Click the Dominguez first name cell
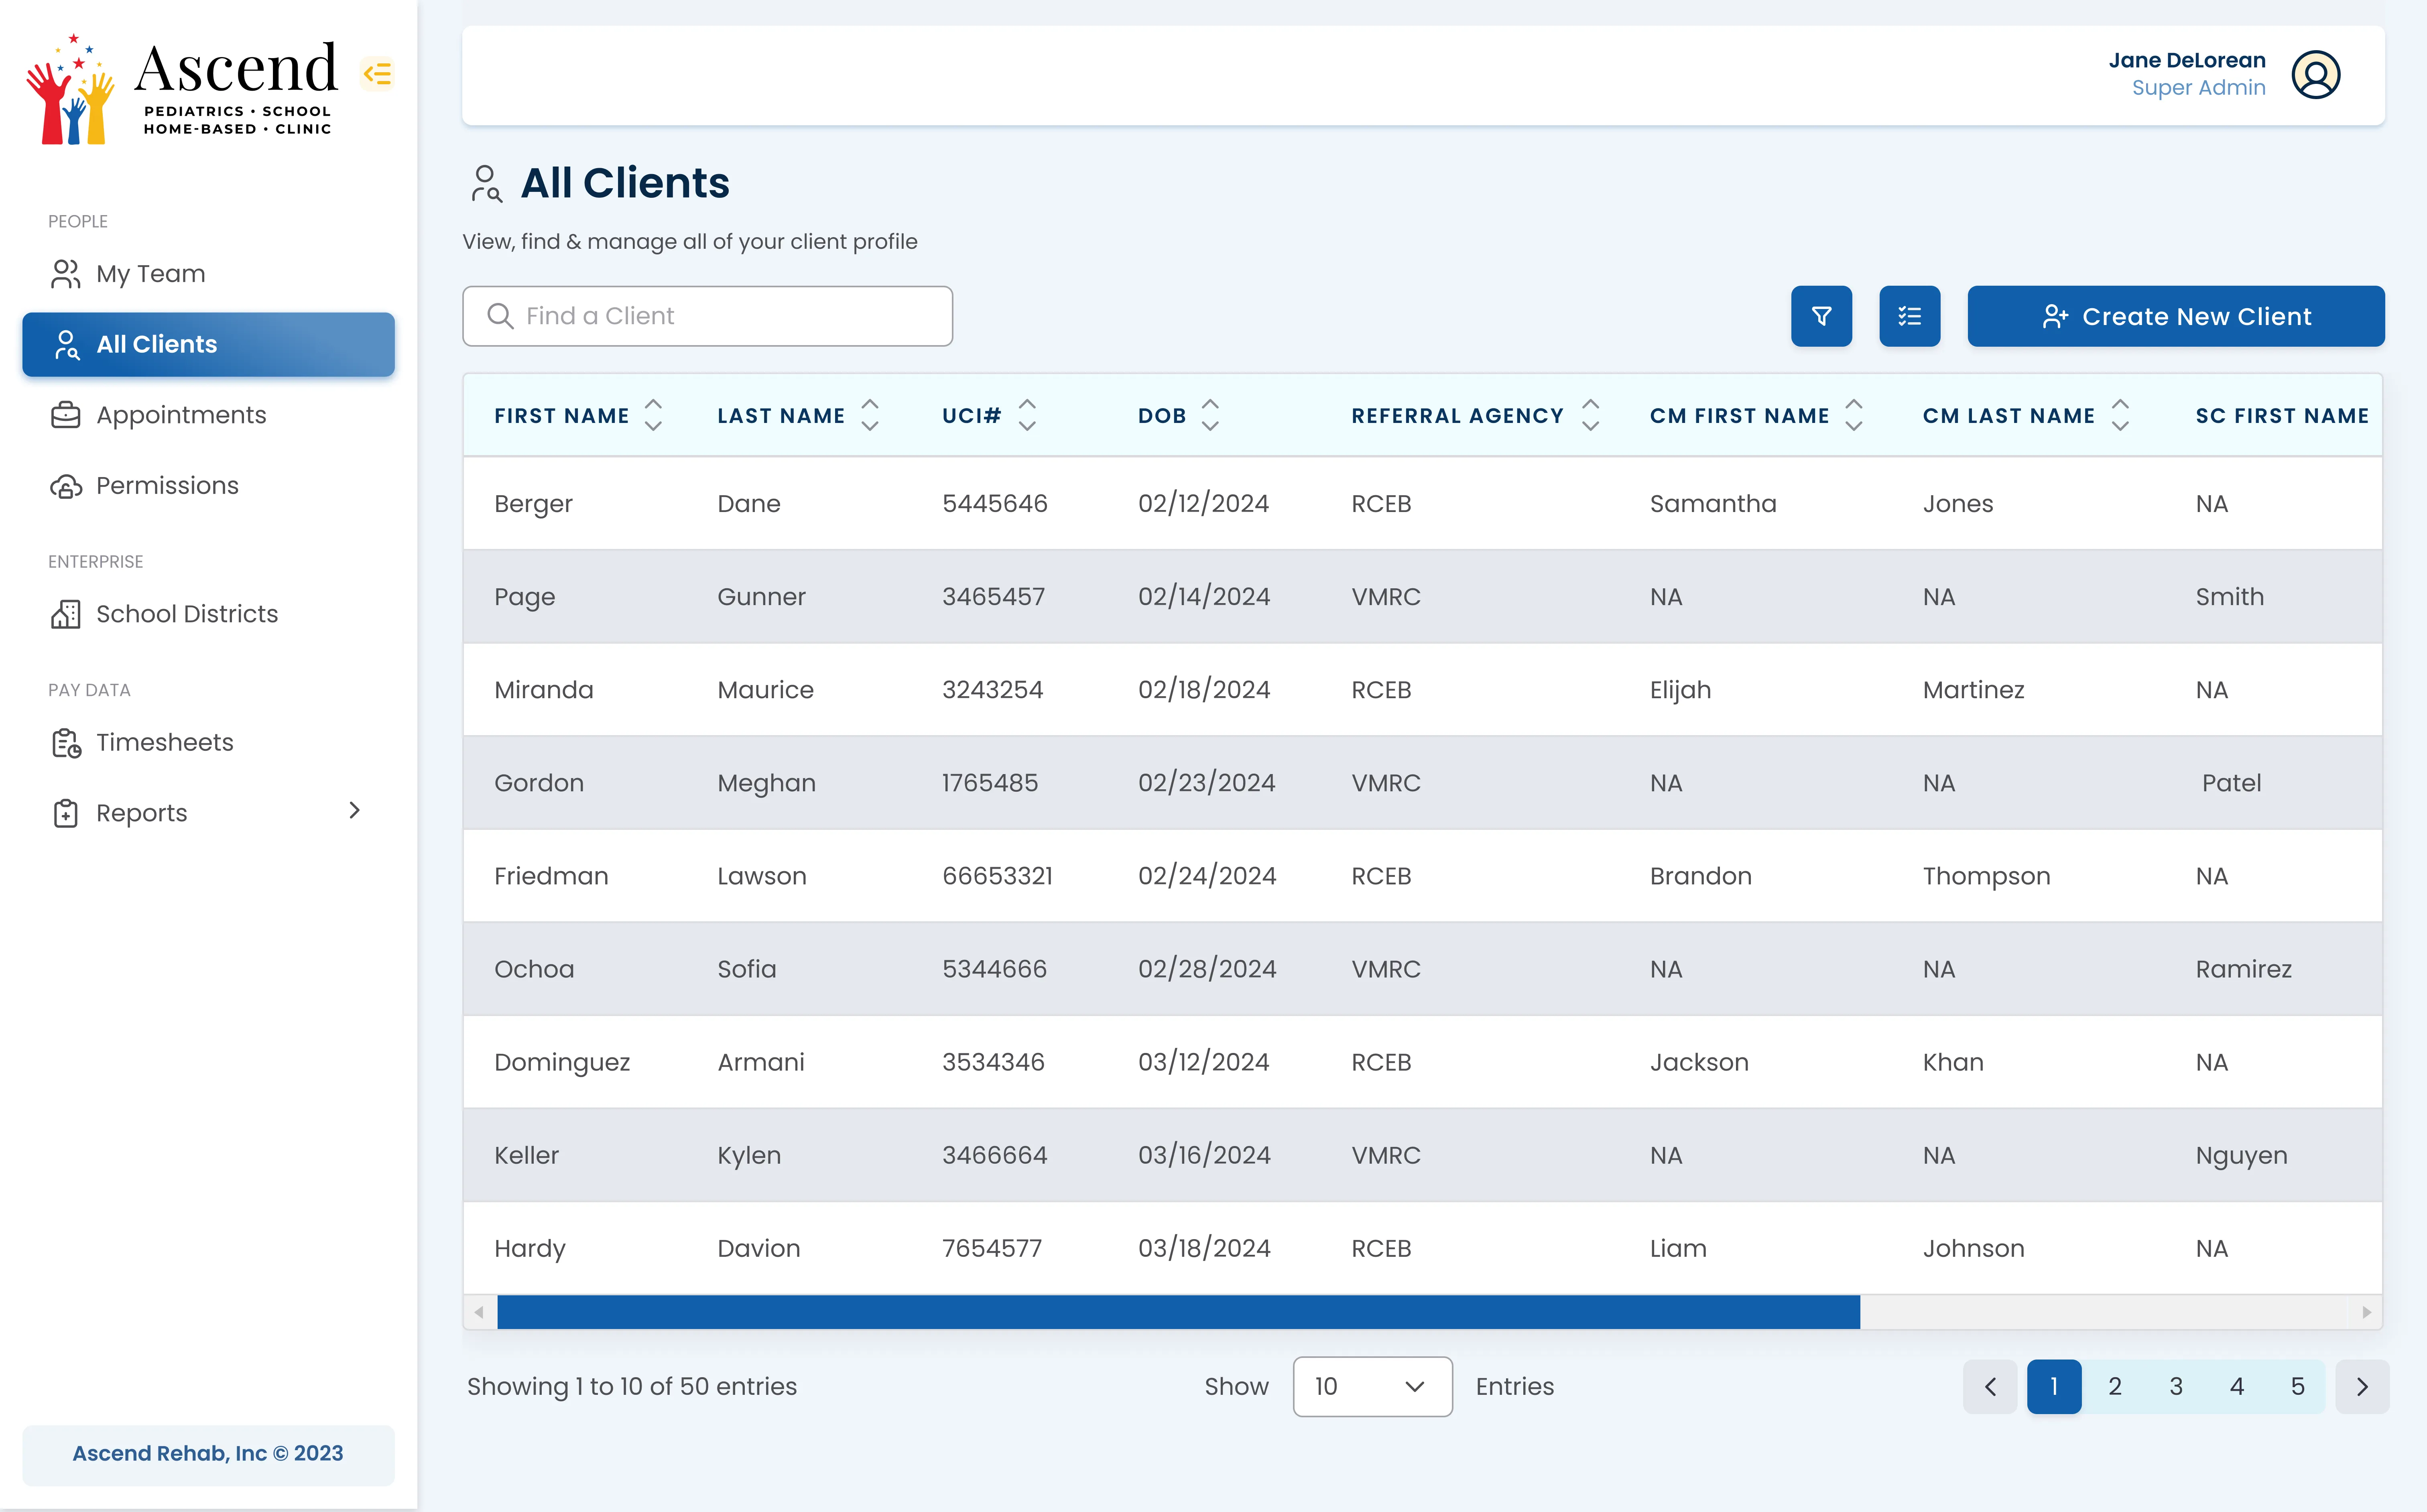2427x1512 pixels. [x=562, y=1063]
